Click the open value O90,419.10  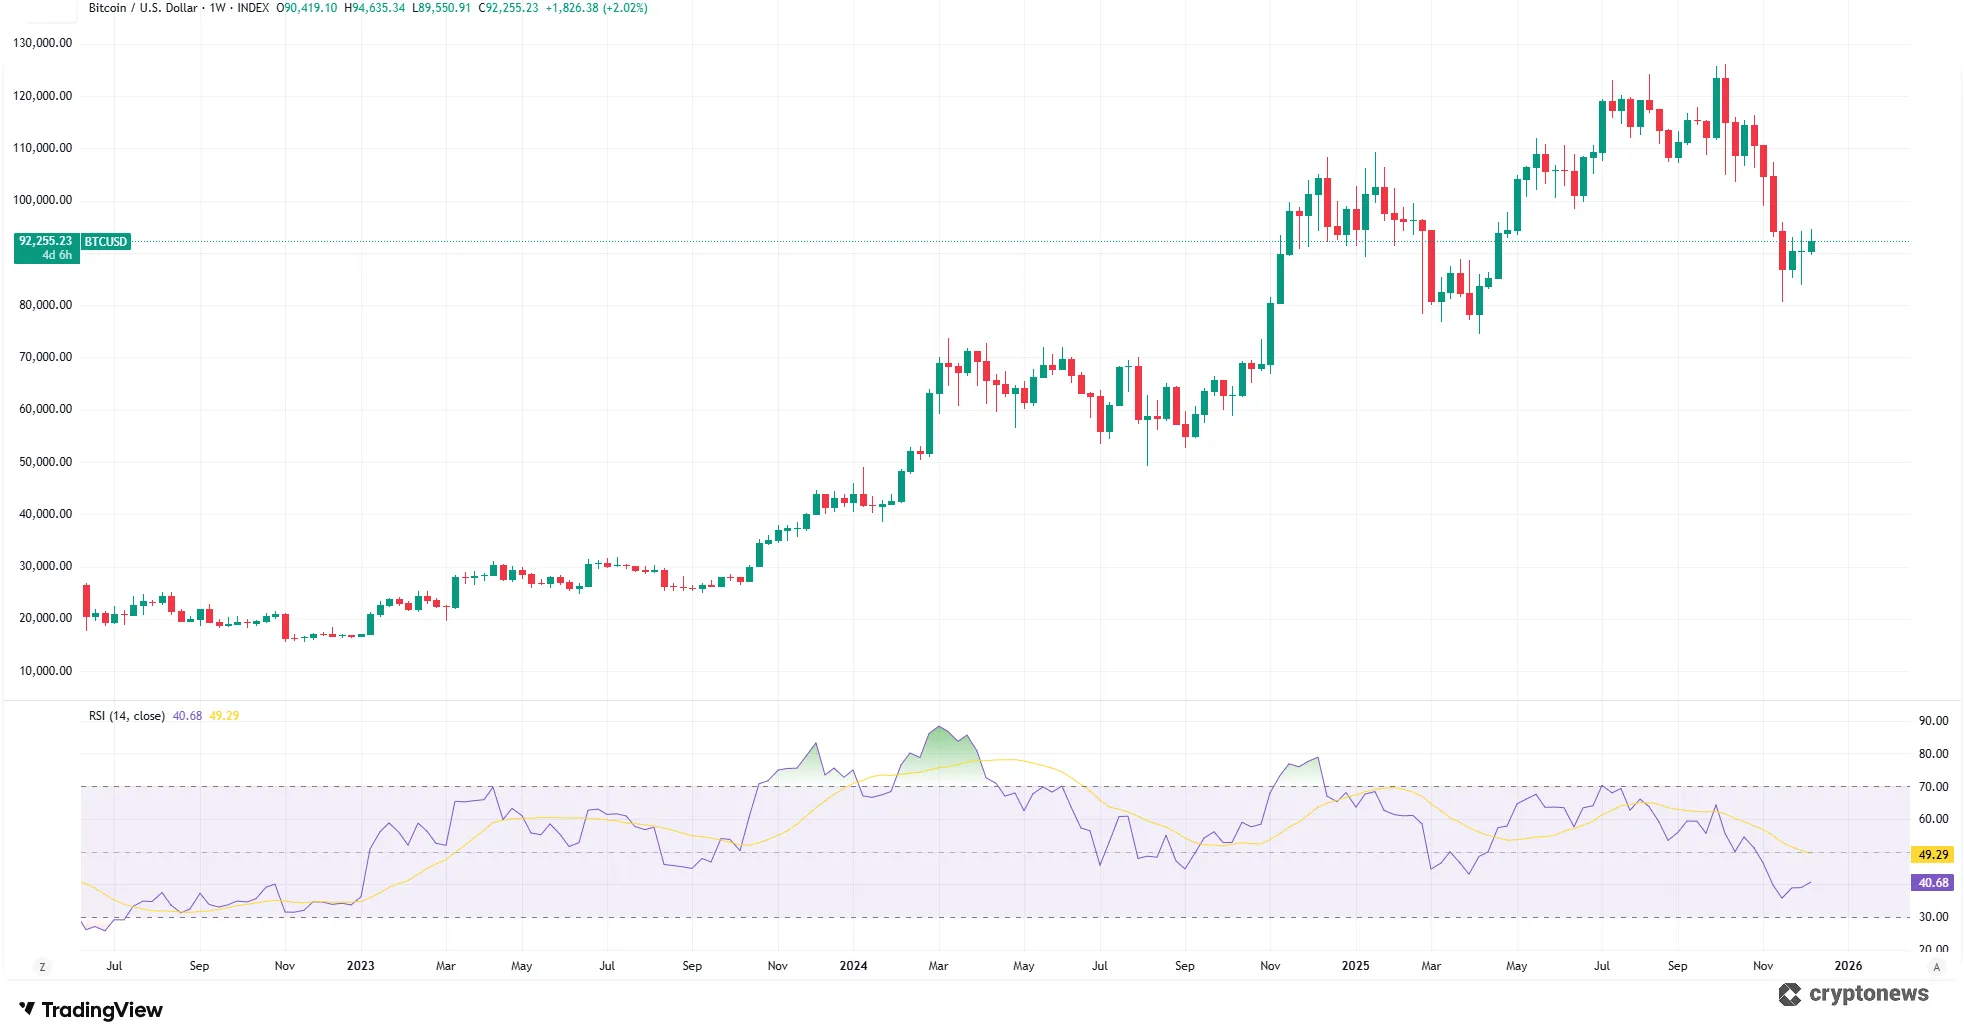pyautogui.click(x=305, y=8)
